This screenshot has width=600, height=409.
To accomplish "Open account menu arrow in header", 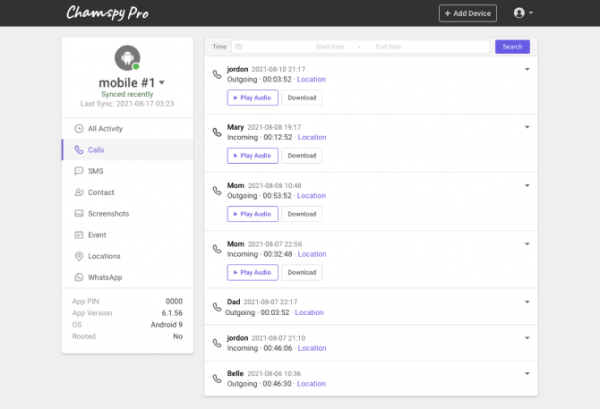I will pos(531,13).
